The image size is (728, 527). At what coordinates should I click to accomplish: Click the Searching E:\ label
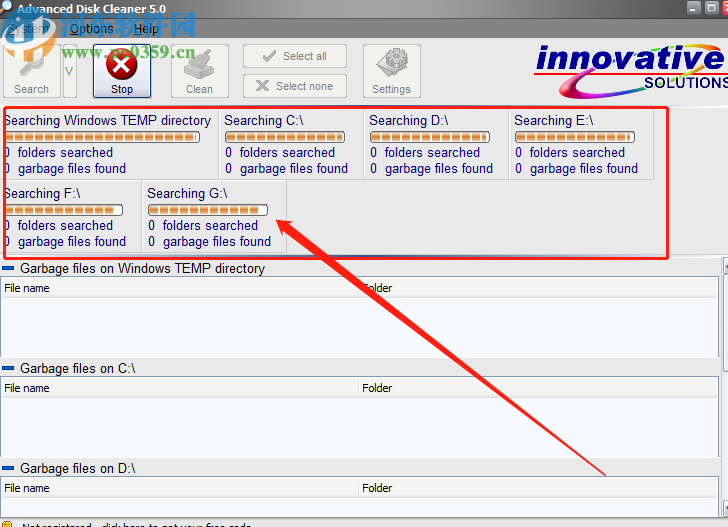pos(553,120)
